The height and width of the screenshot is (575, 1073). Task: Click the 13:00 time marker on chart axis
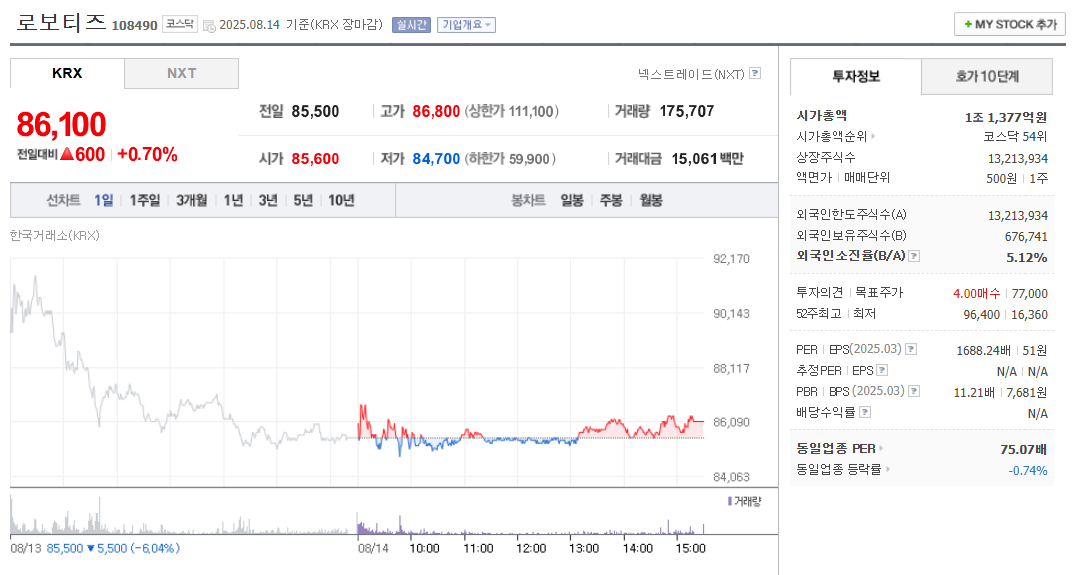click(584, 549)
